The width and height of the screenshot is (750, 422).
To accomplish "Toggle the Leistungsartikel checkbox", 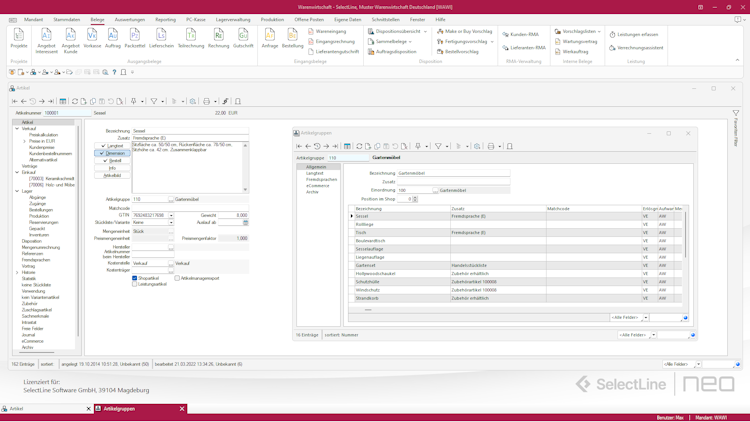I will point(134,284).
